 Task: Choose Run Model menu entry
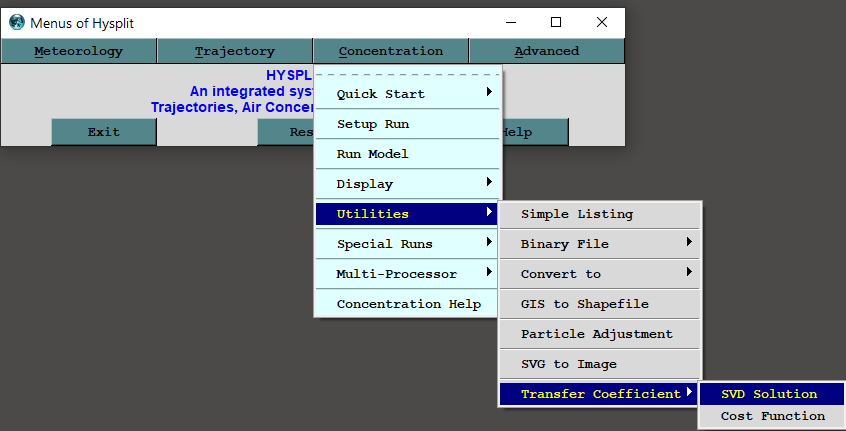pyautogui.click(x=407, y=154)
